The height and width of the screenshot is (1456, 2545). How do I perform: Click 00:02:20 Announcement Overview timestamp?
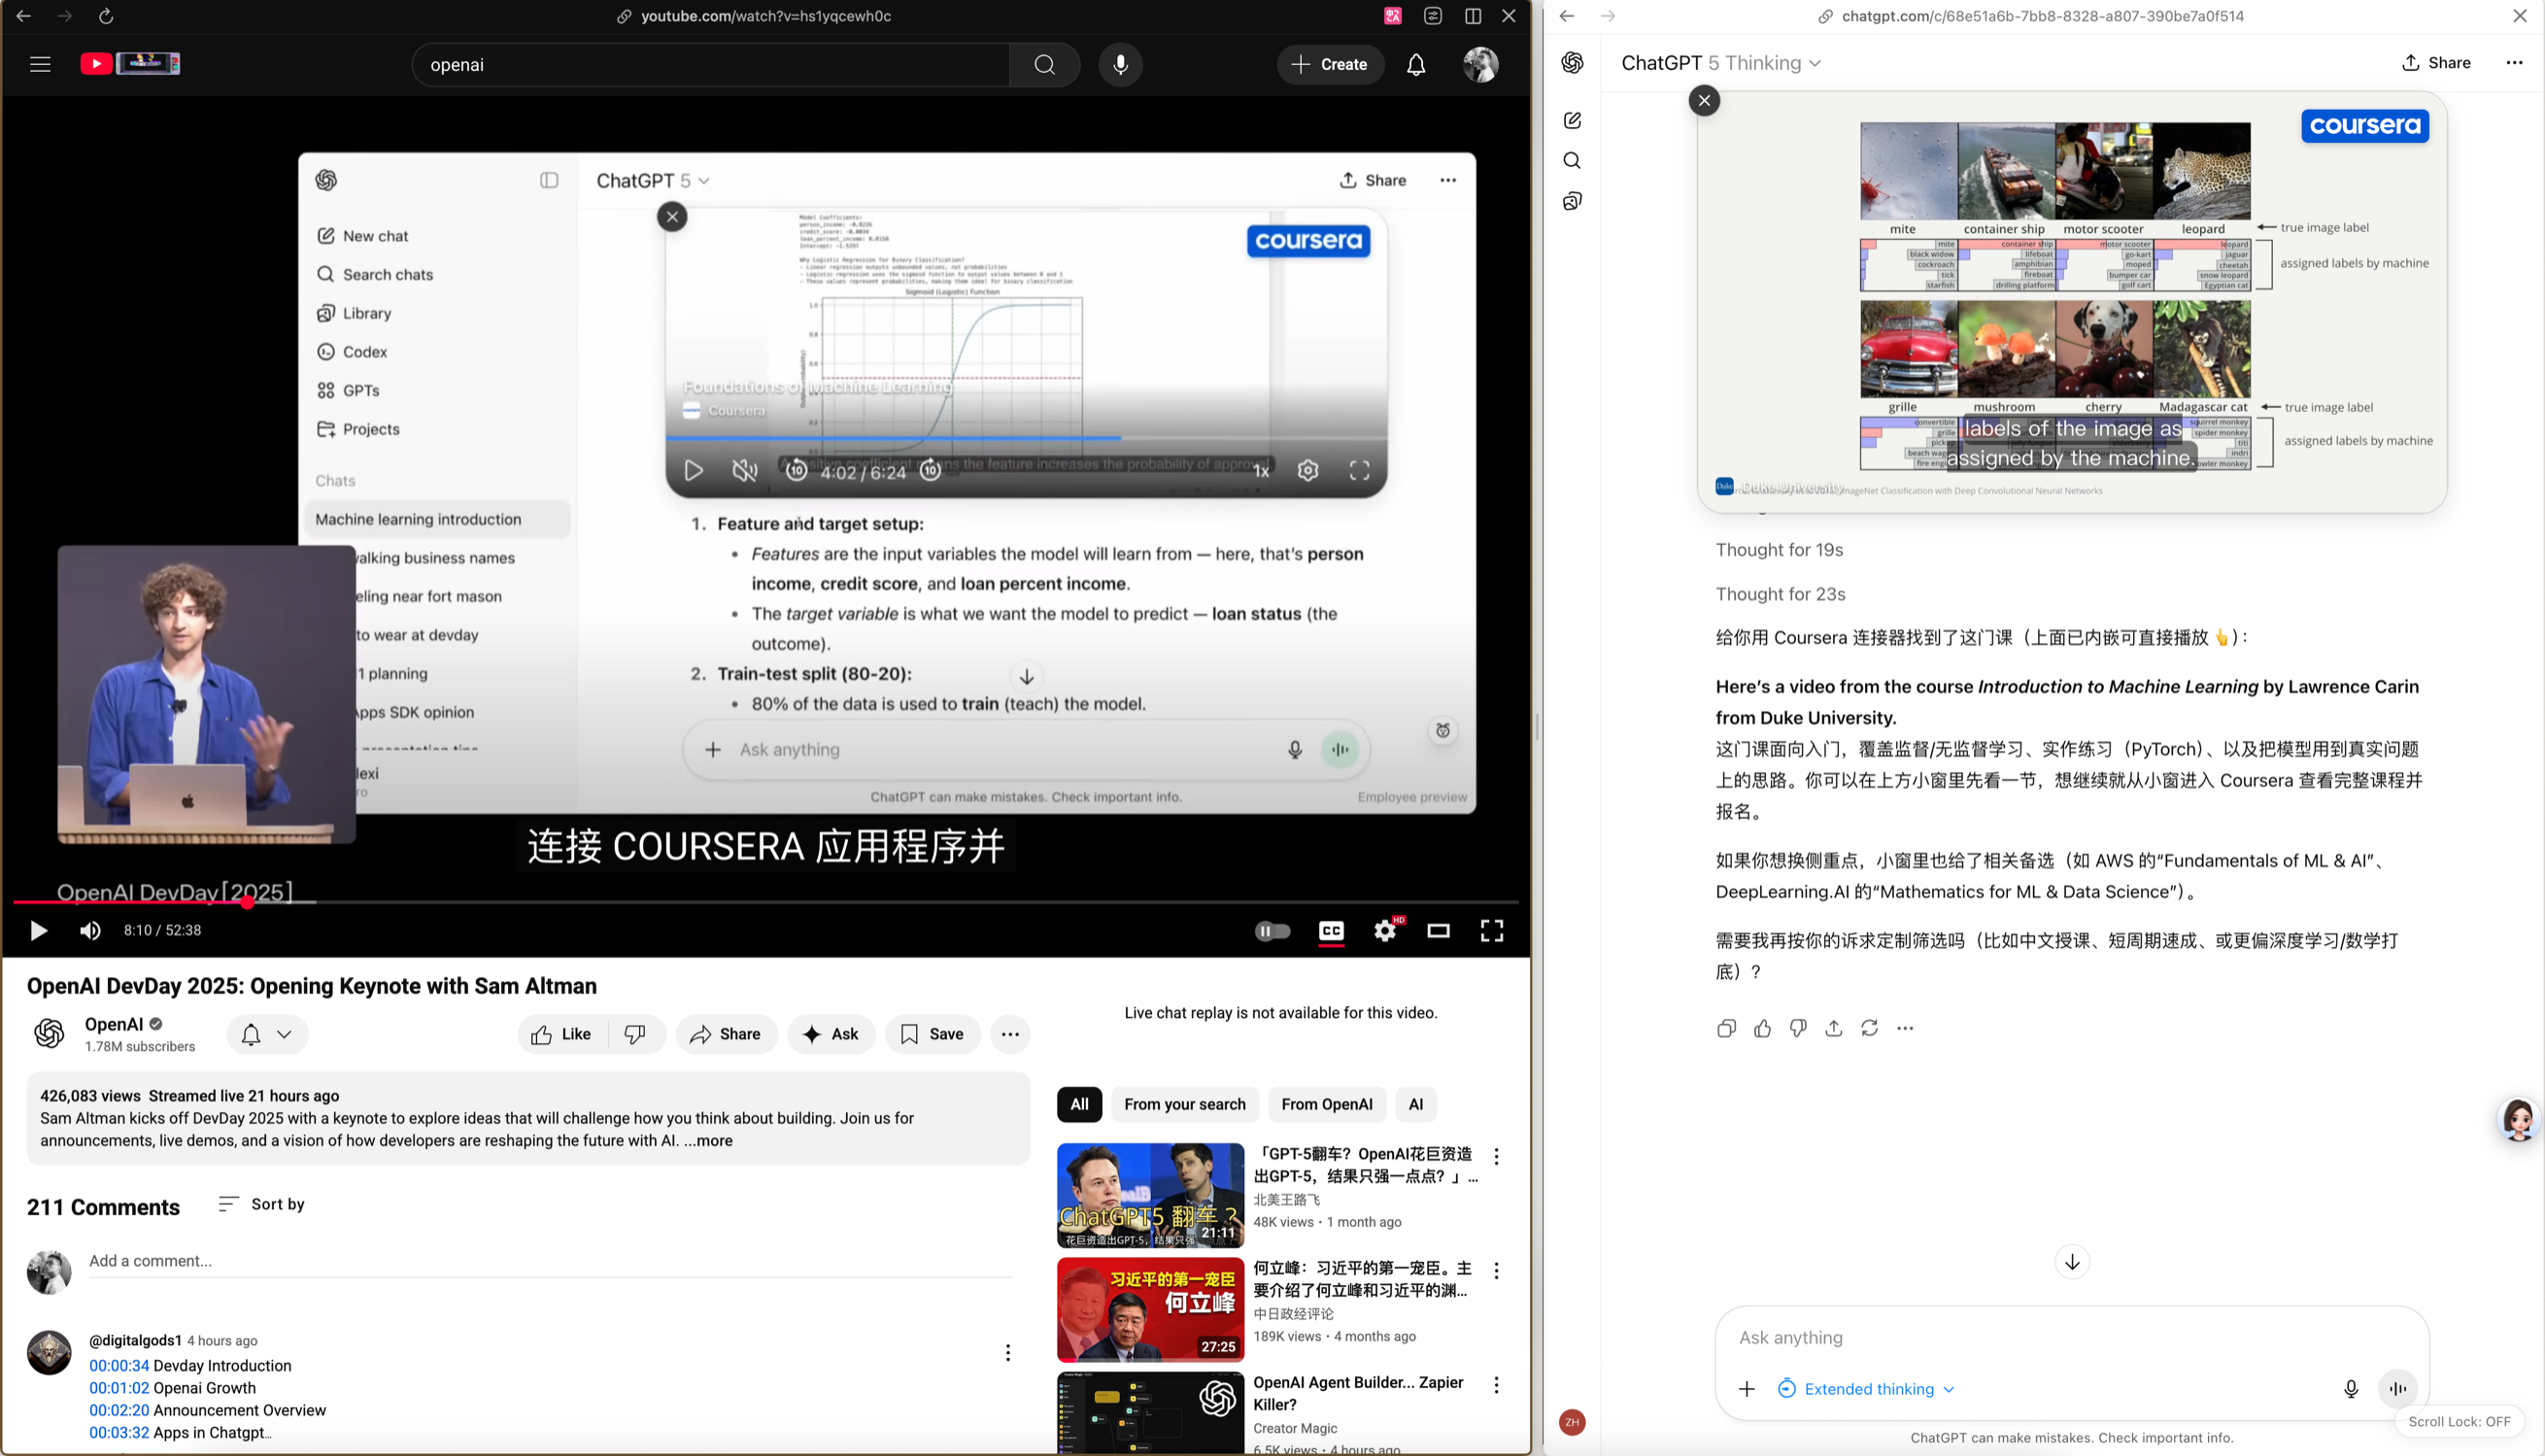(119, 1410)
